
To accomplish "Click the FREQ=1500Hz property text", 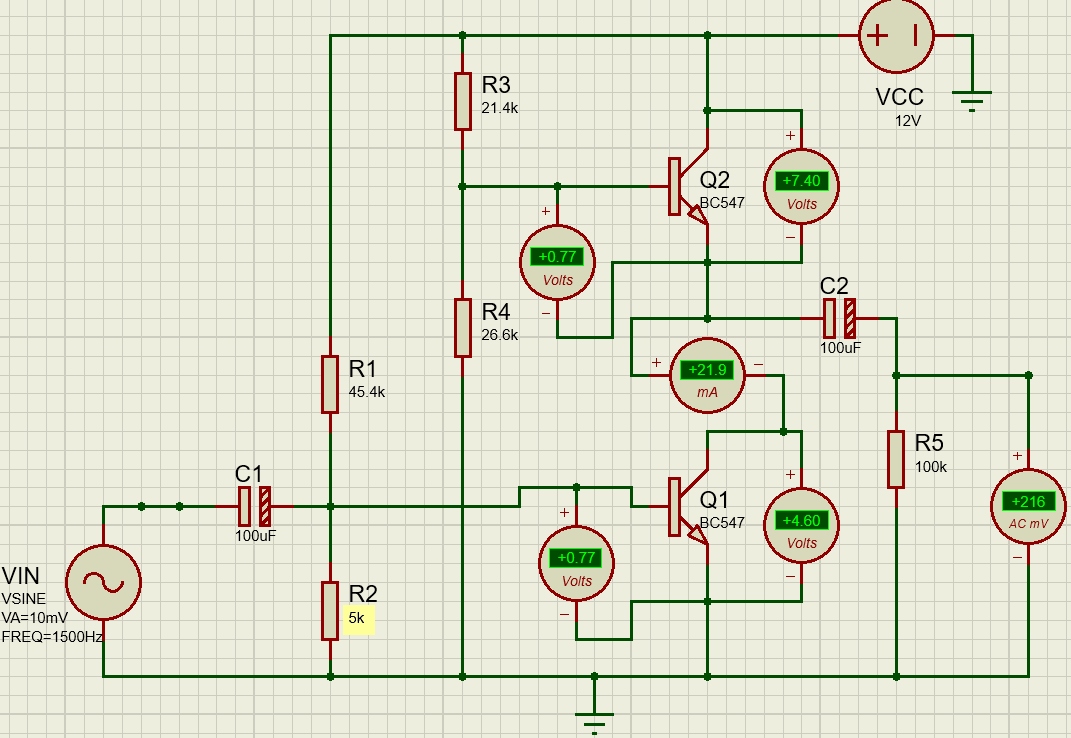I will coord(52,637).
